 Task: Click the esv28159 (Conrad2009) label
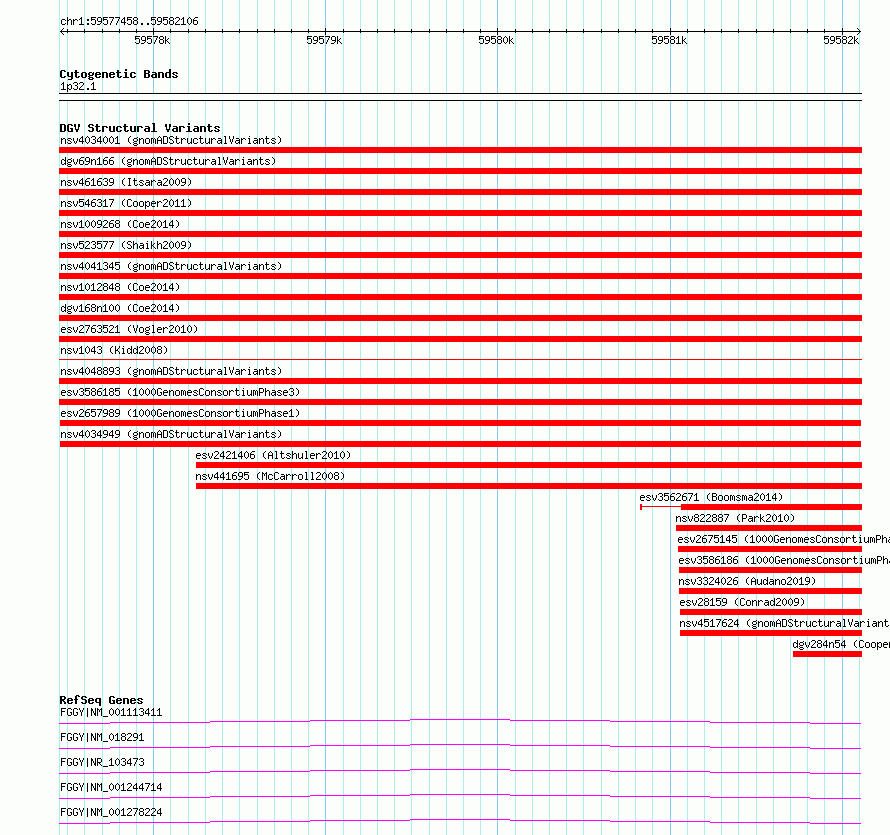tap(742, 602)
